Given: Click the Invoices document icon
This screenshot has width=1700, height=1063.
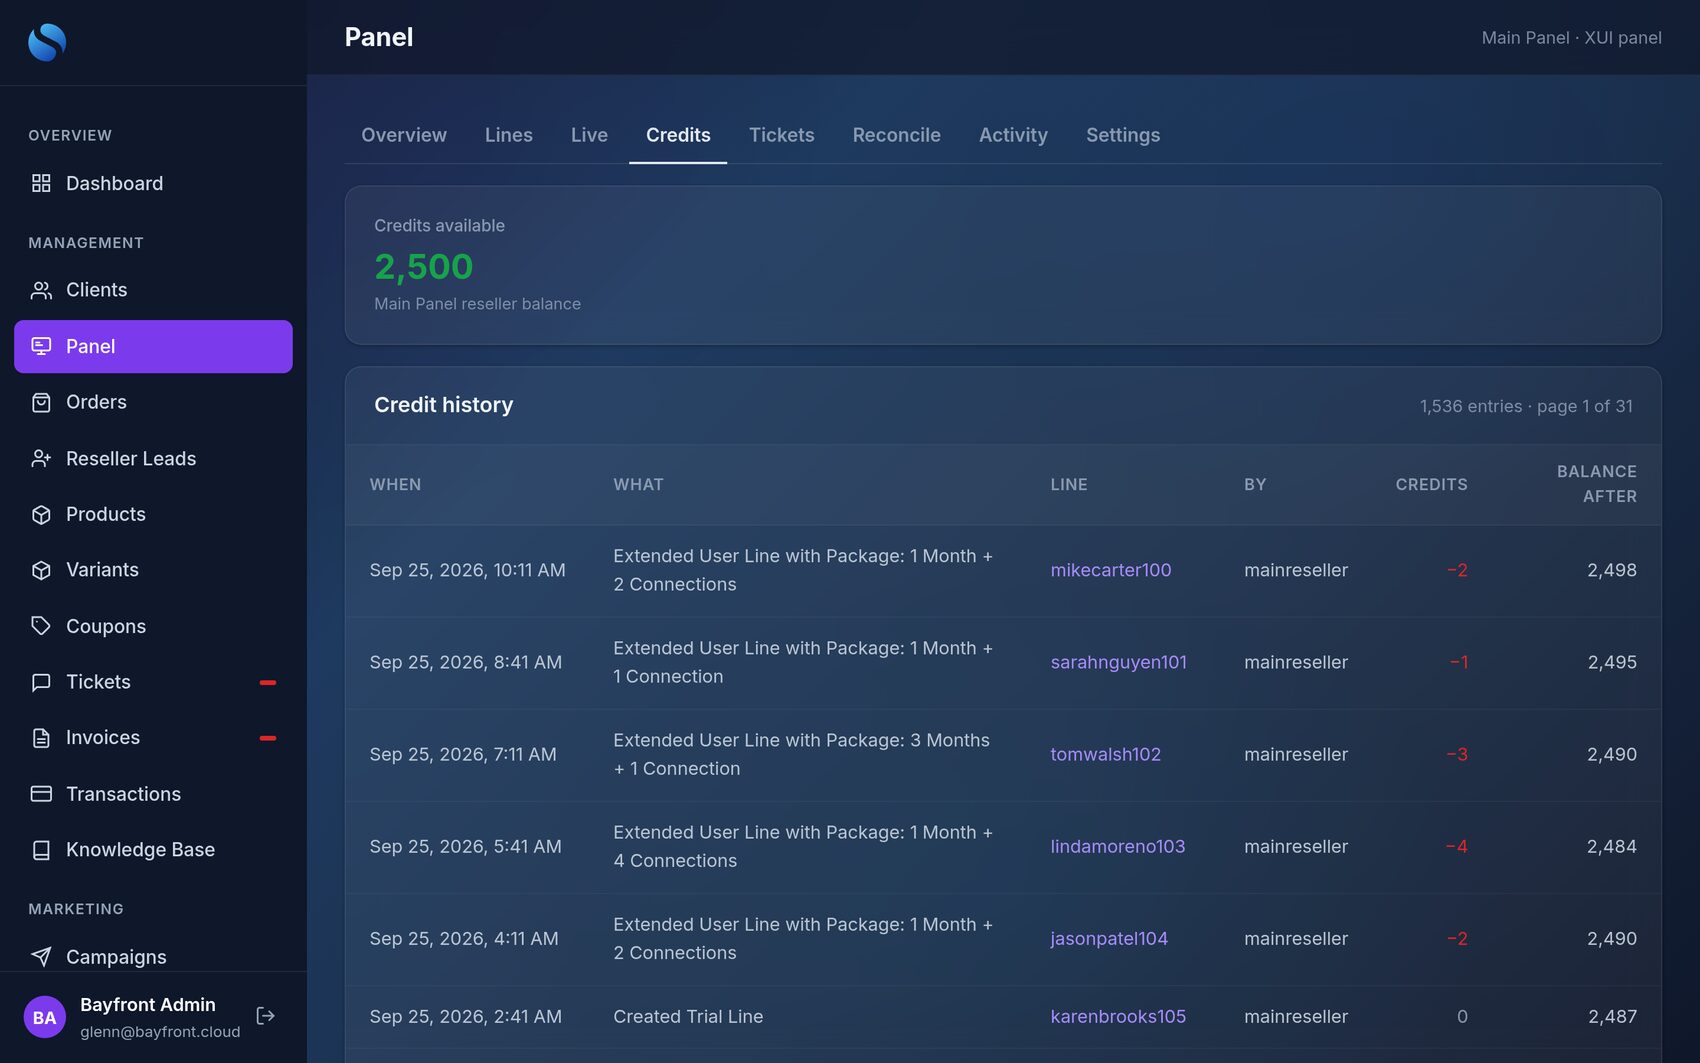Looking at the screenshot, I should click(41, 738).
